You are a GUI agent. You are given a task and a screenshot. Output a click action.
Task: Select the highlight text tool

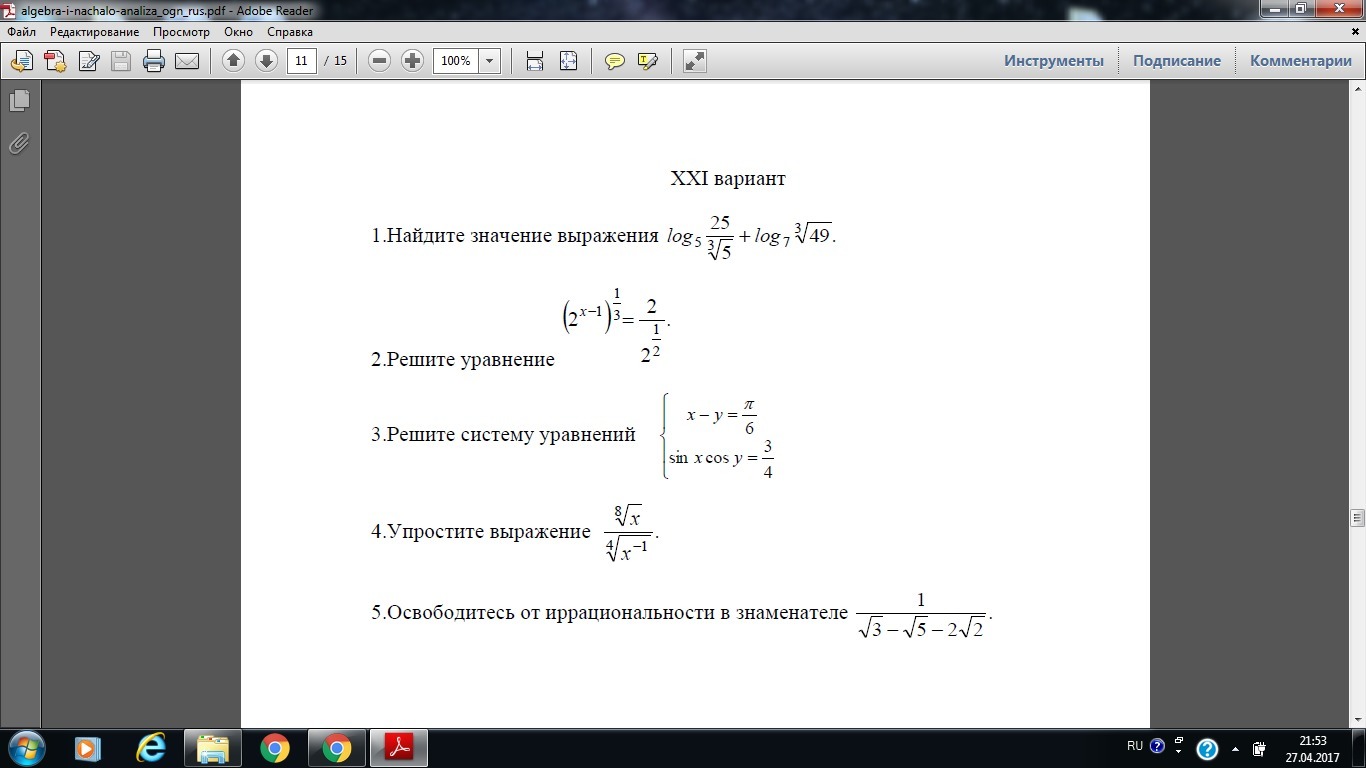[647, 61]
